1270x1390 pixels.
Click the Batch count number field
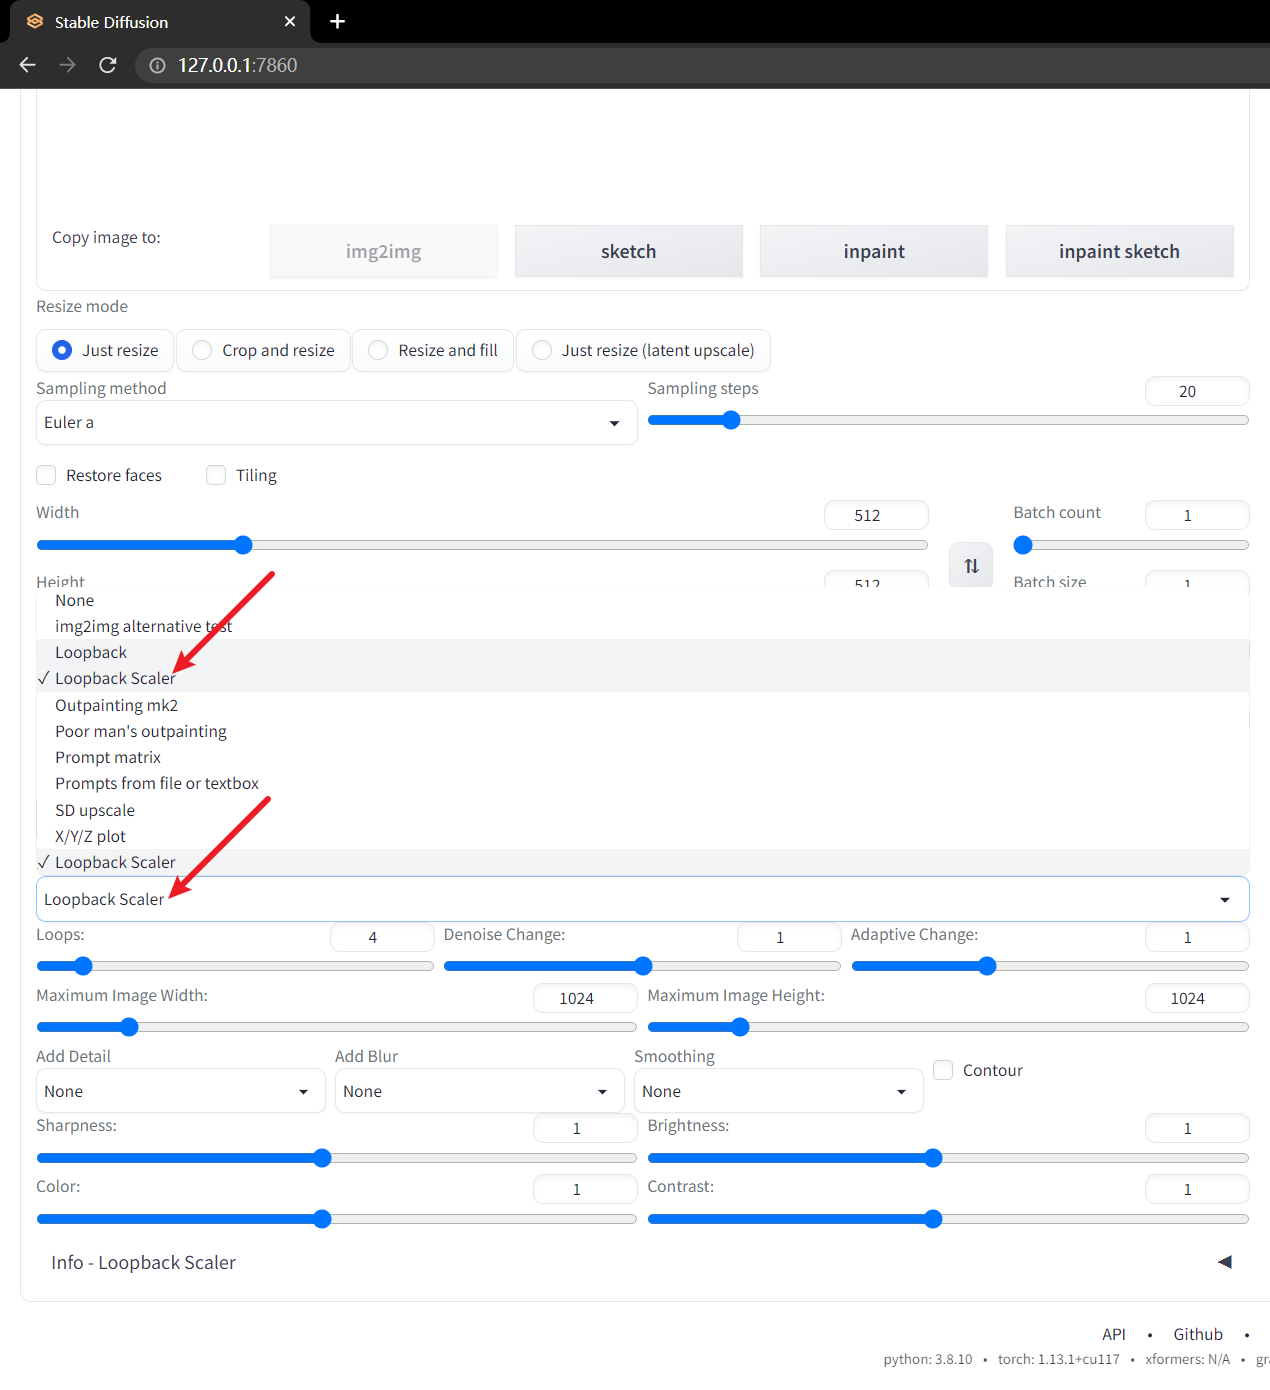click(x=1197, y=515)
